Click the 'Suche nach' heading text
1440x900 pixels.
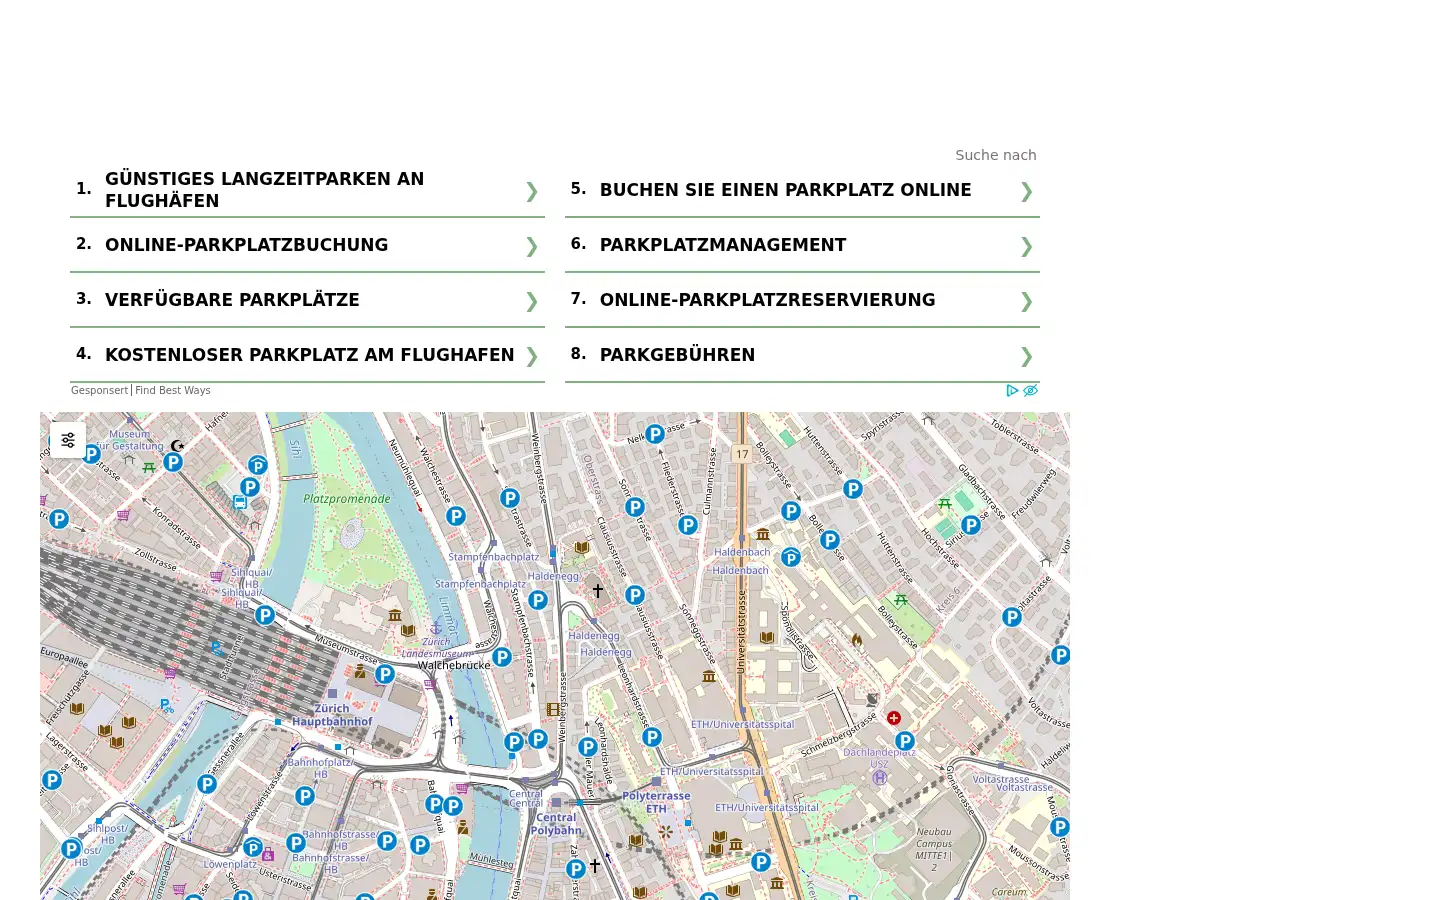[x=996, y=155]
